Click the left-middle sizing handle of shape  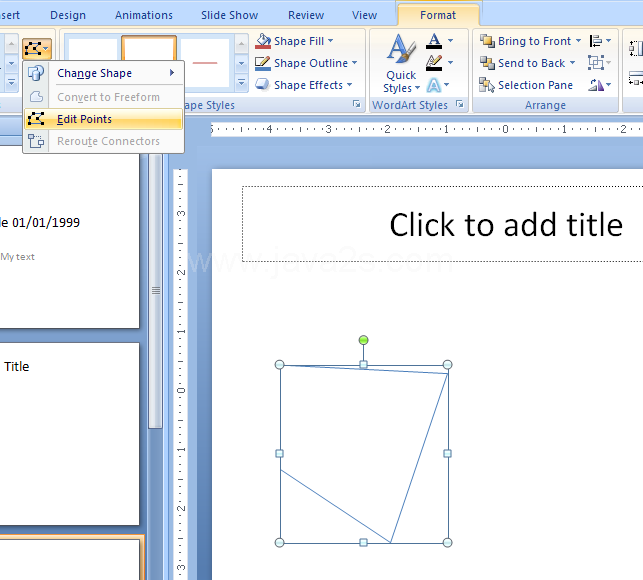279,453
